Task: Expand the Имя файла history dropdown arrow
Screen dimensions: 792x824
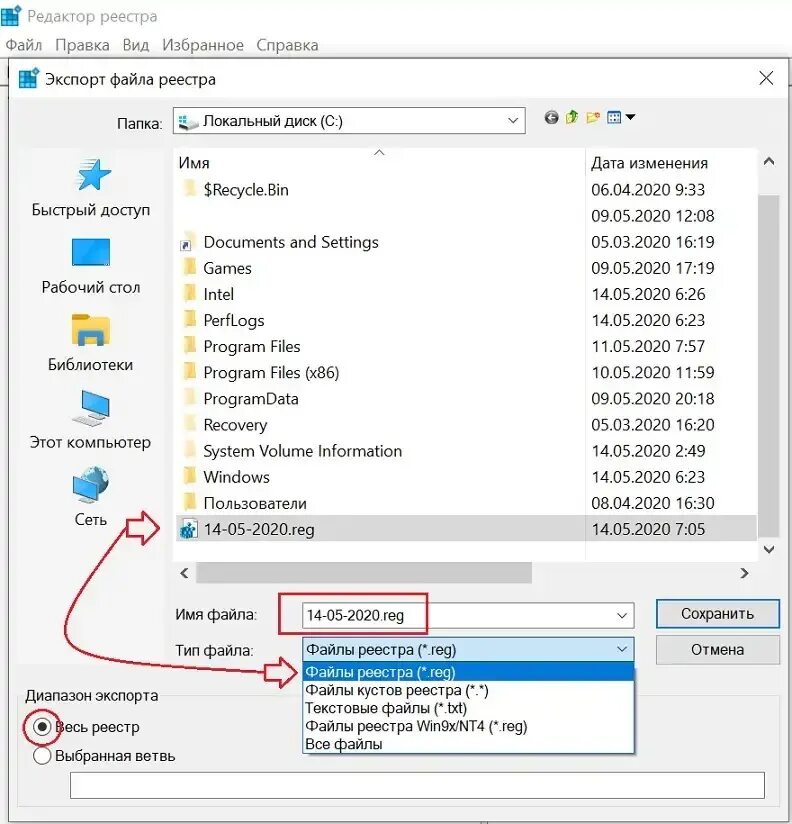Action: pyautogui.click(x=622, y=615)
